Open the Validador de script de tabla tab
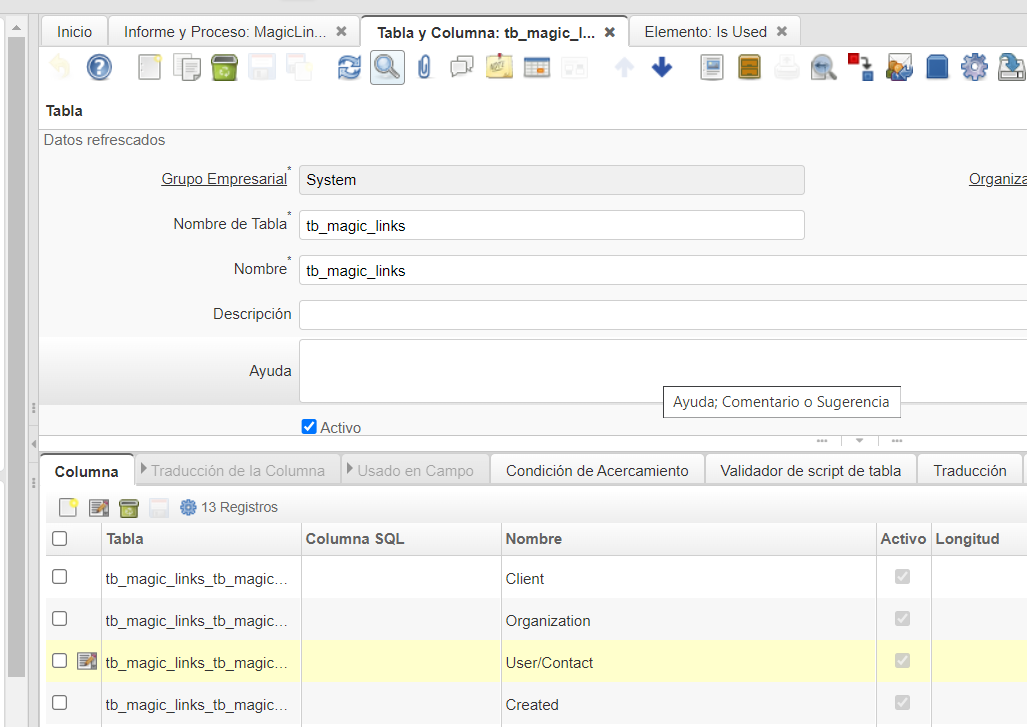This screenshot has width=1027, height=727. [810, 471]
